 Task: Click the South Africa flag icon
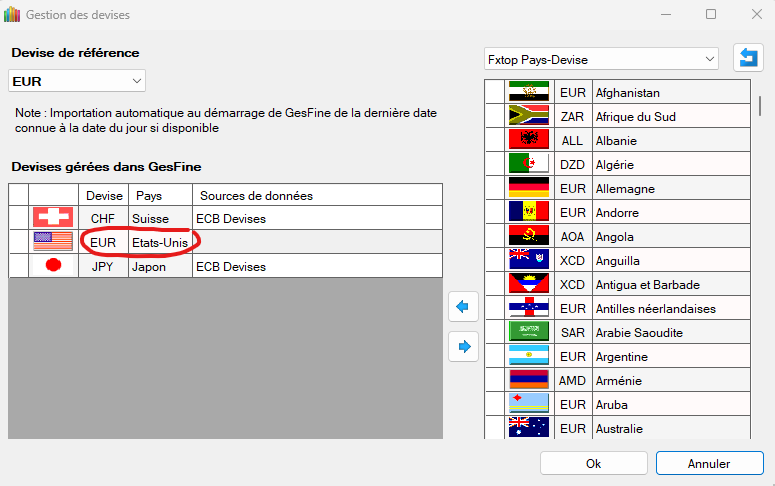pyautogui.click(x=528, y=117)
